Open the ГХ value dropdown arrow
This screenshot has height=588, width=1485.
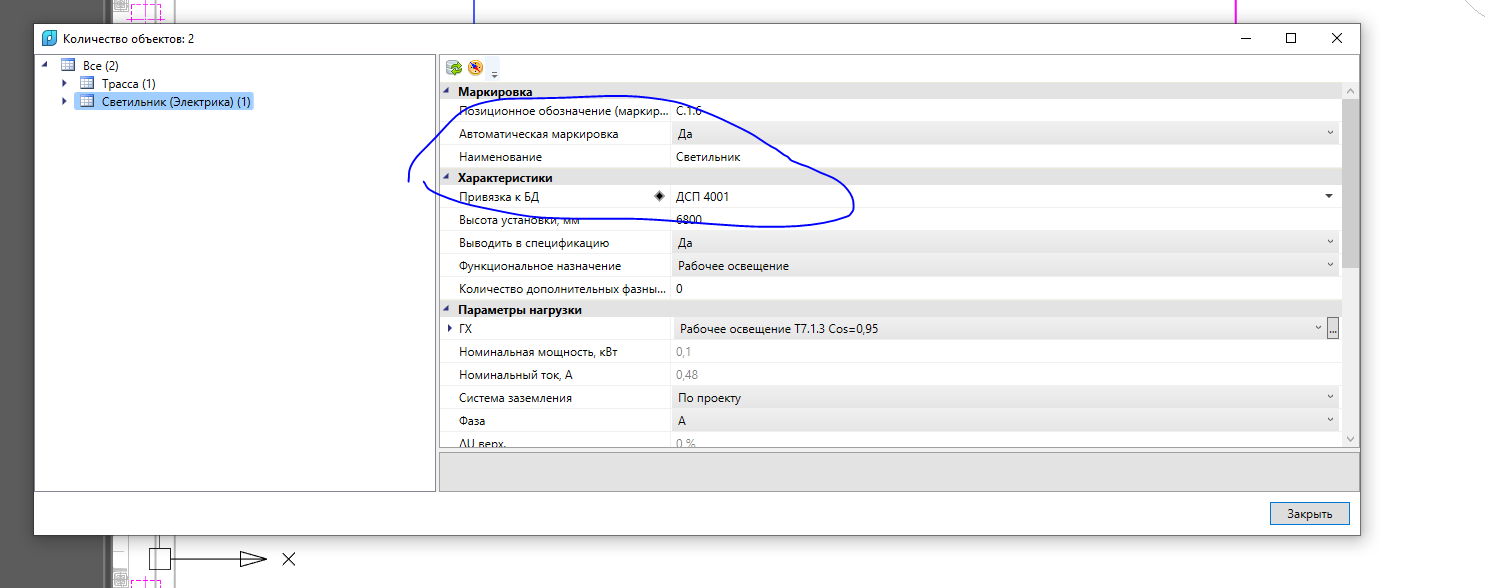point(1318,328)
